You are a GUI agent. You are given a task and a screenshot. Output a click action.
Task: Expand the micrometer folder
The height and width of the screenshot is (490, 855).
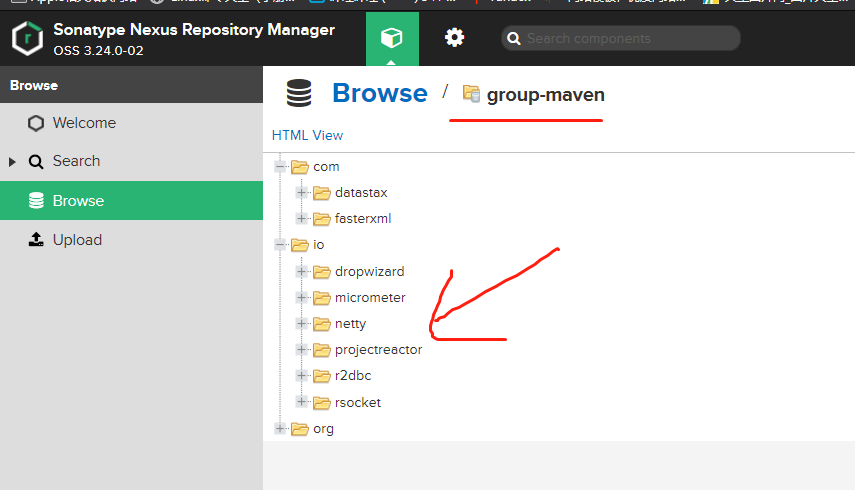coord(301,297)
